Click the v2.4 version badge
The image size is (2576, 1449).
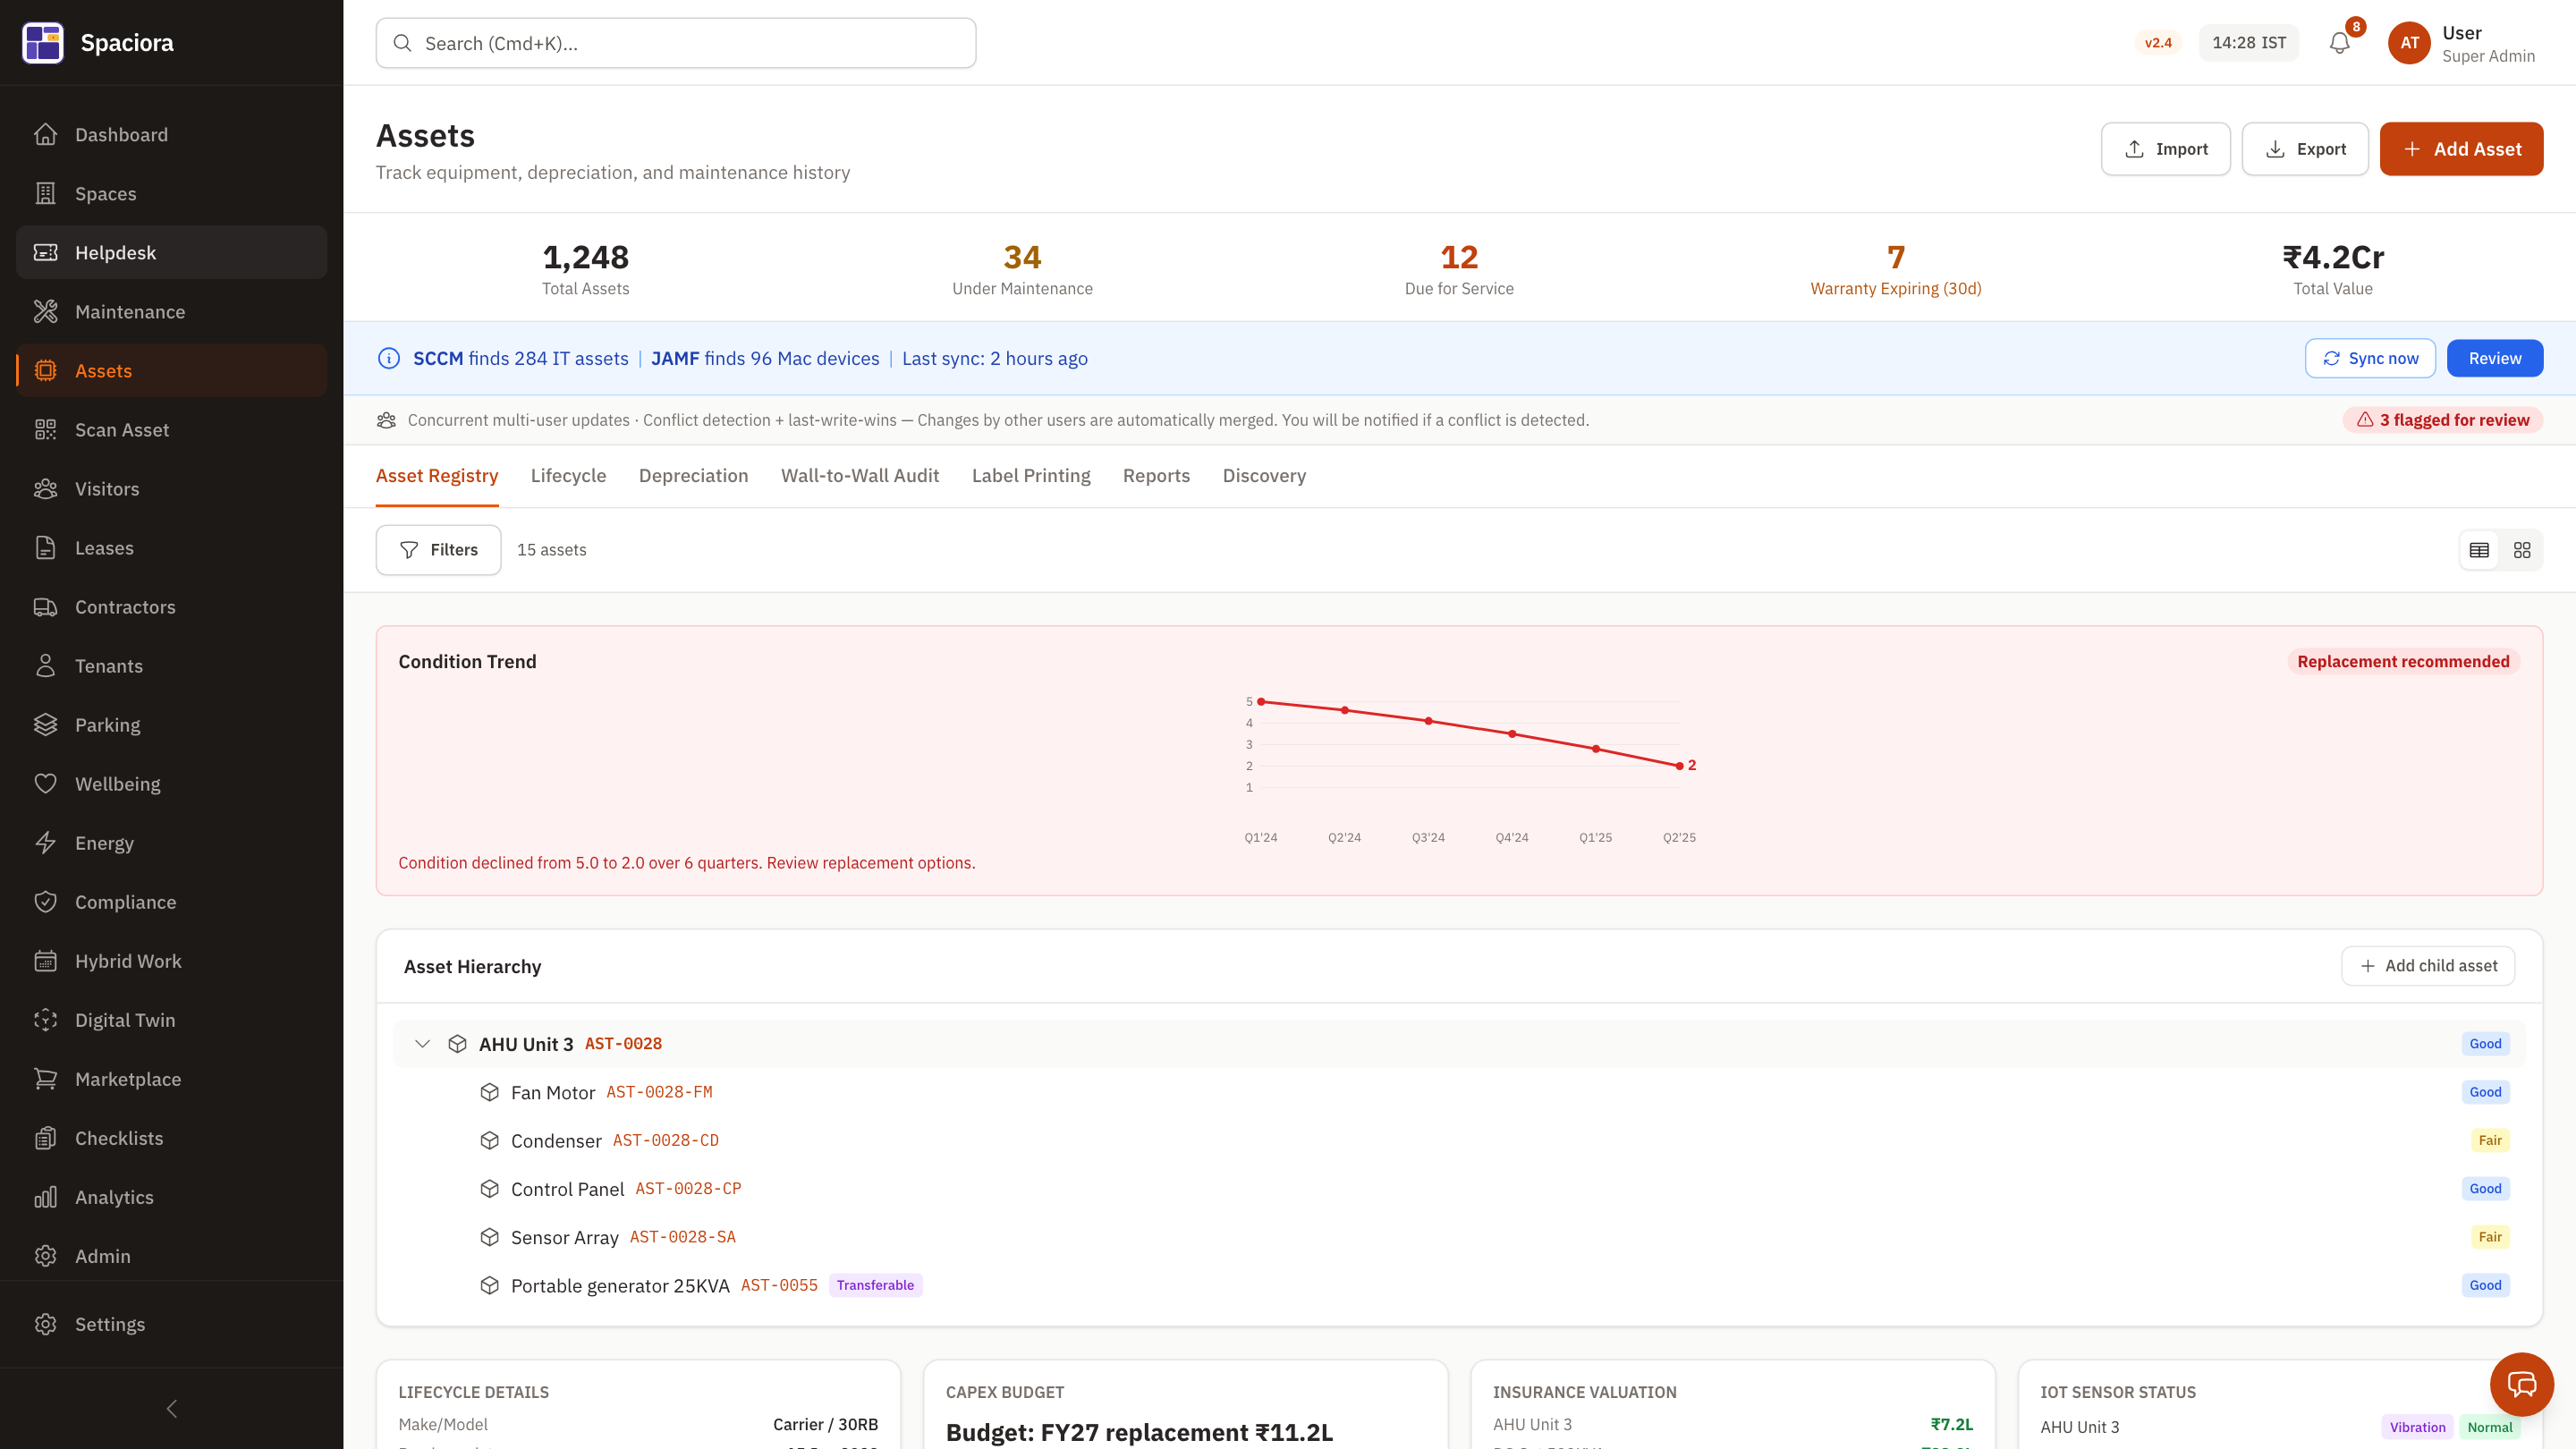click(2158, 43)
